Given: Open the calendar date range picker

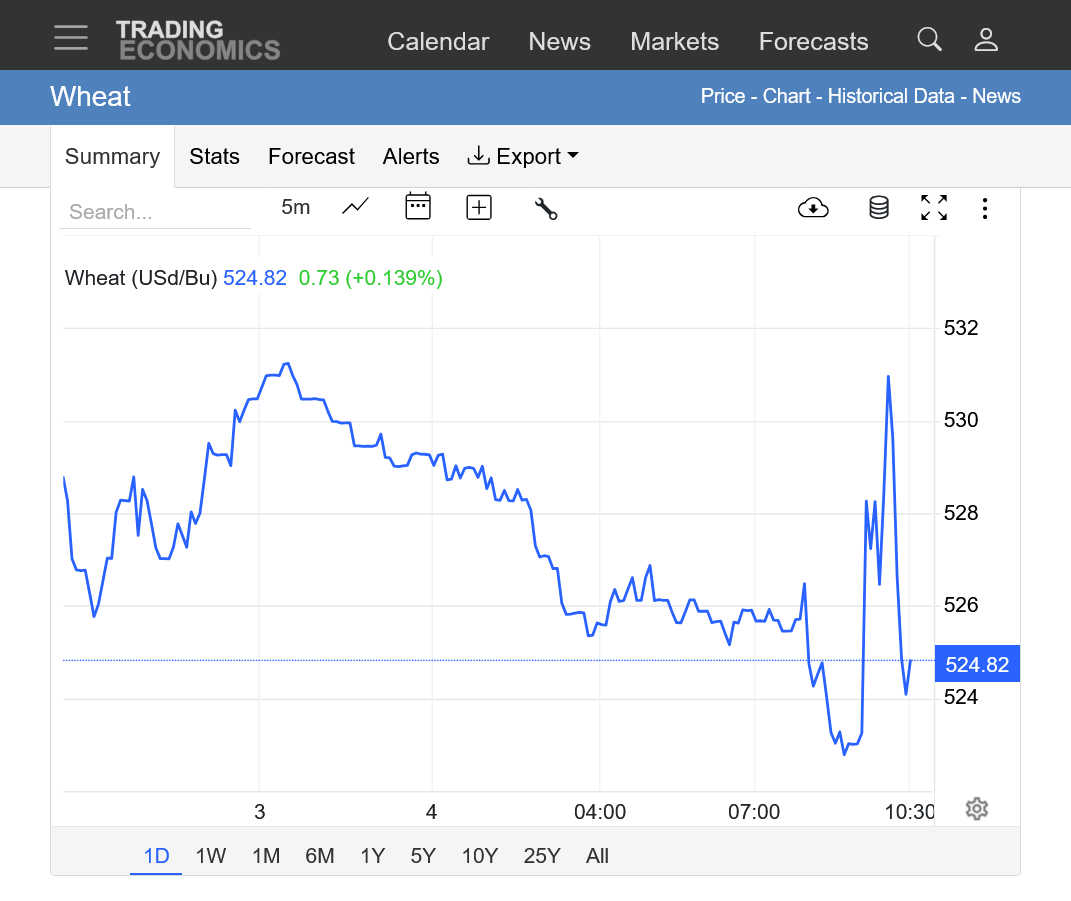Looking at the screenshot, I should pyautogui.click(x=417, y=207).
